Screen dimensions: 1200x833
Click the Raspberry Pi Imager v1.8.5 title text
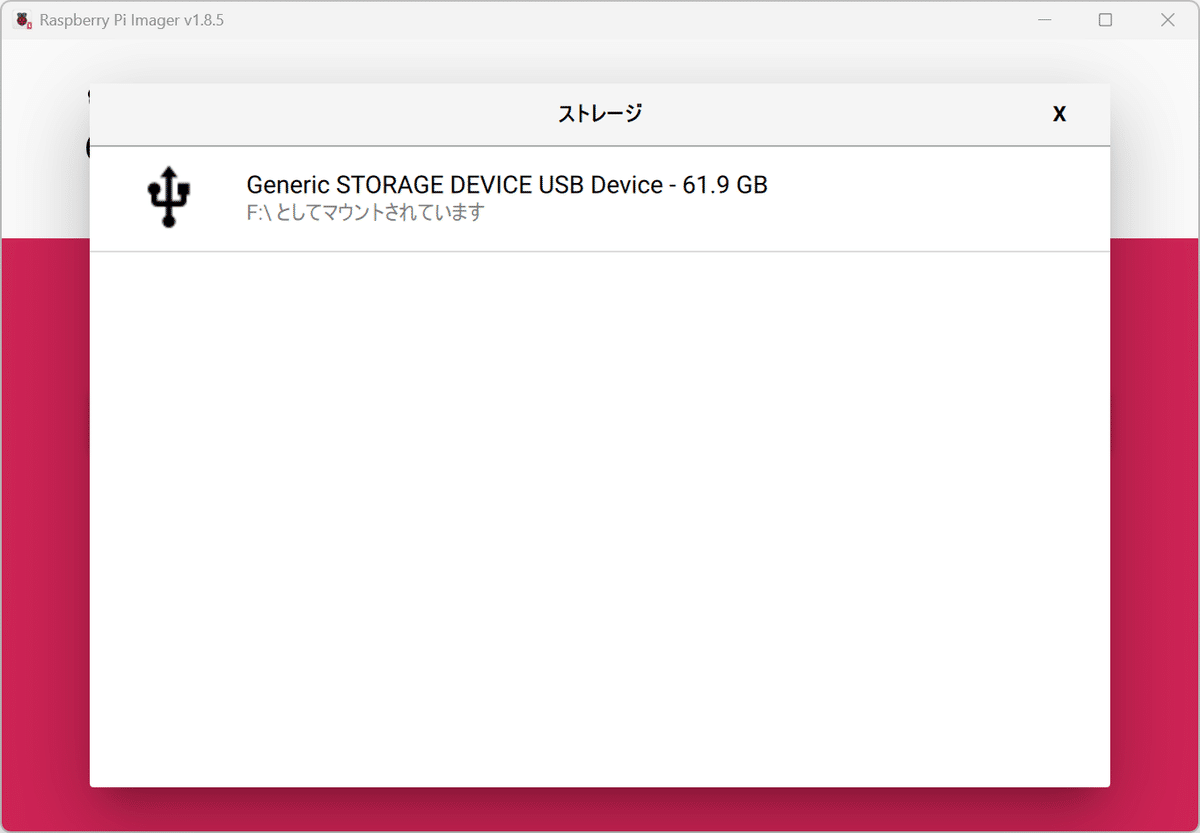[132, 20]
